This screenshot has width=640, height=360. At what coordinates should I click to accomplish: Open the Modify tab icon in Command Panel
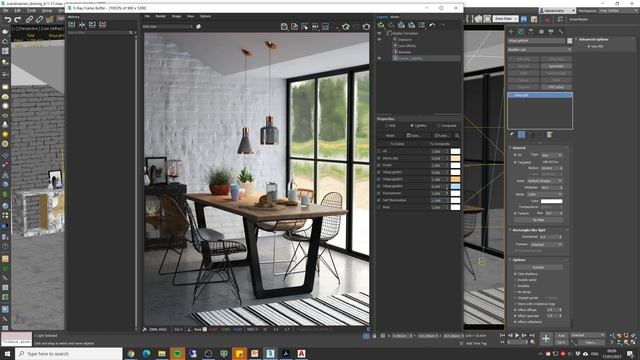(x=521, y=31)
